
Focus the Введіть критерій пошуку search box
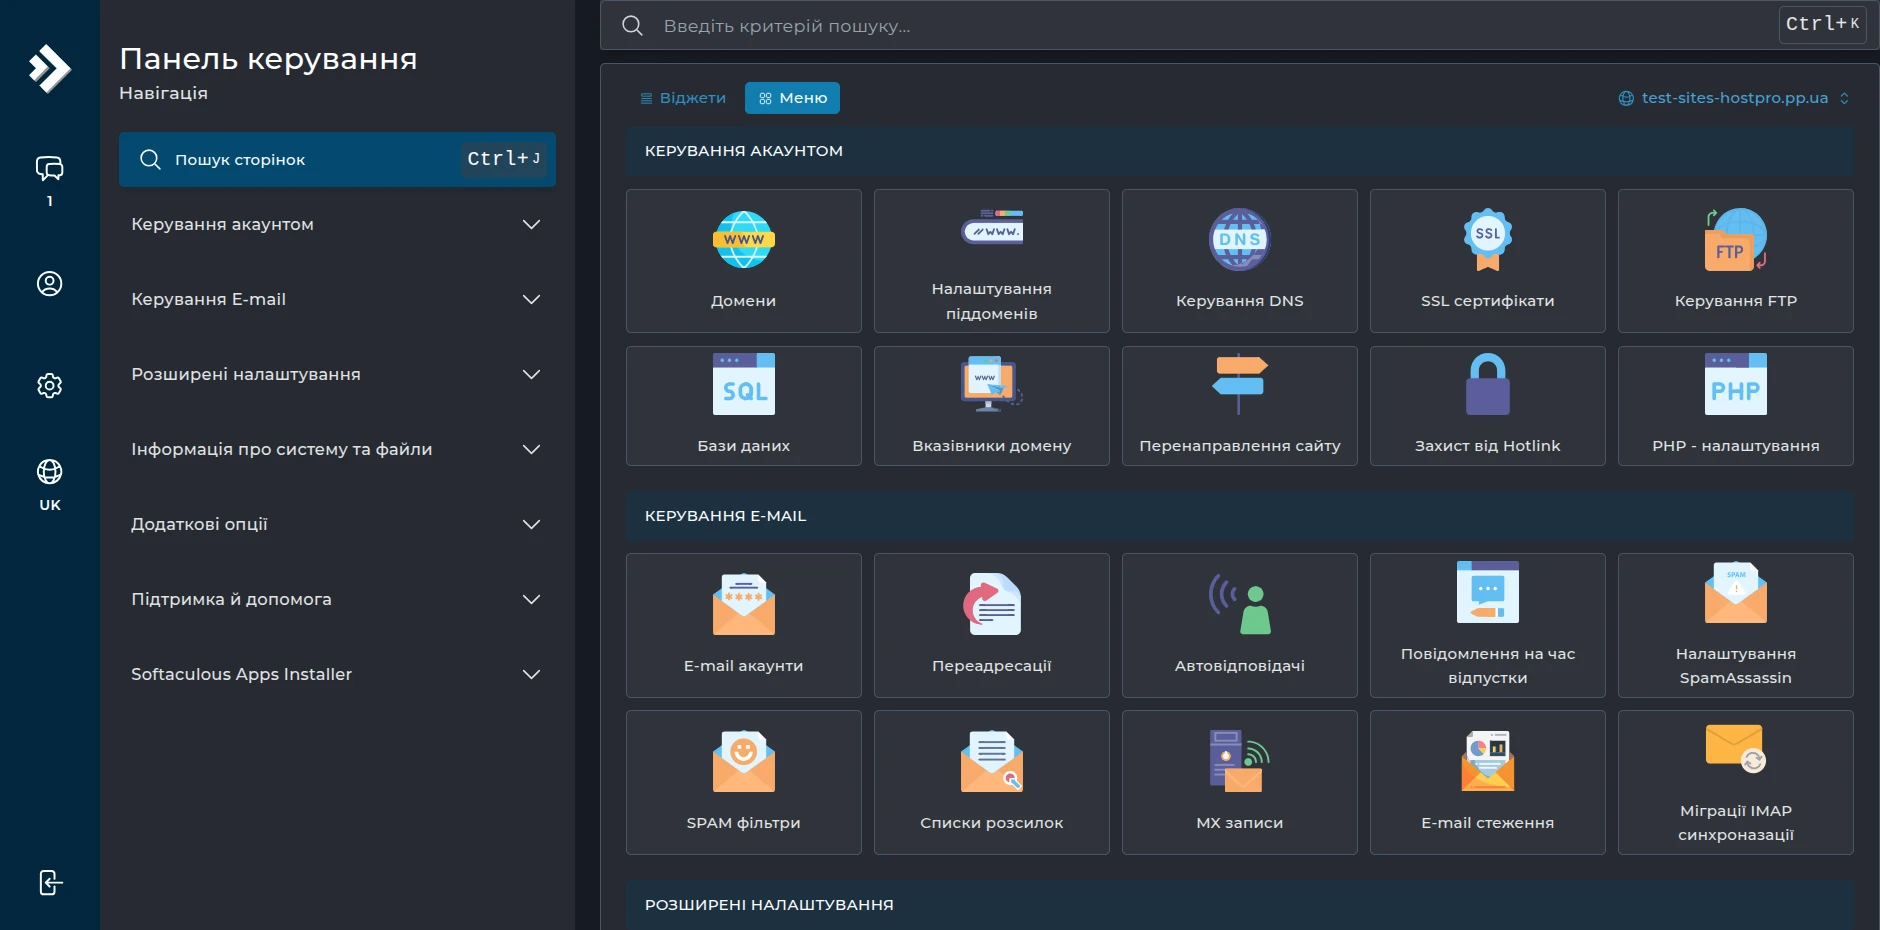point(1239,25)
